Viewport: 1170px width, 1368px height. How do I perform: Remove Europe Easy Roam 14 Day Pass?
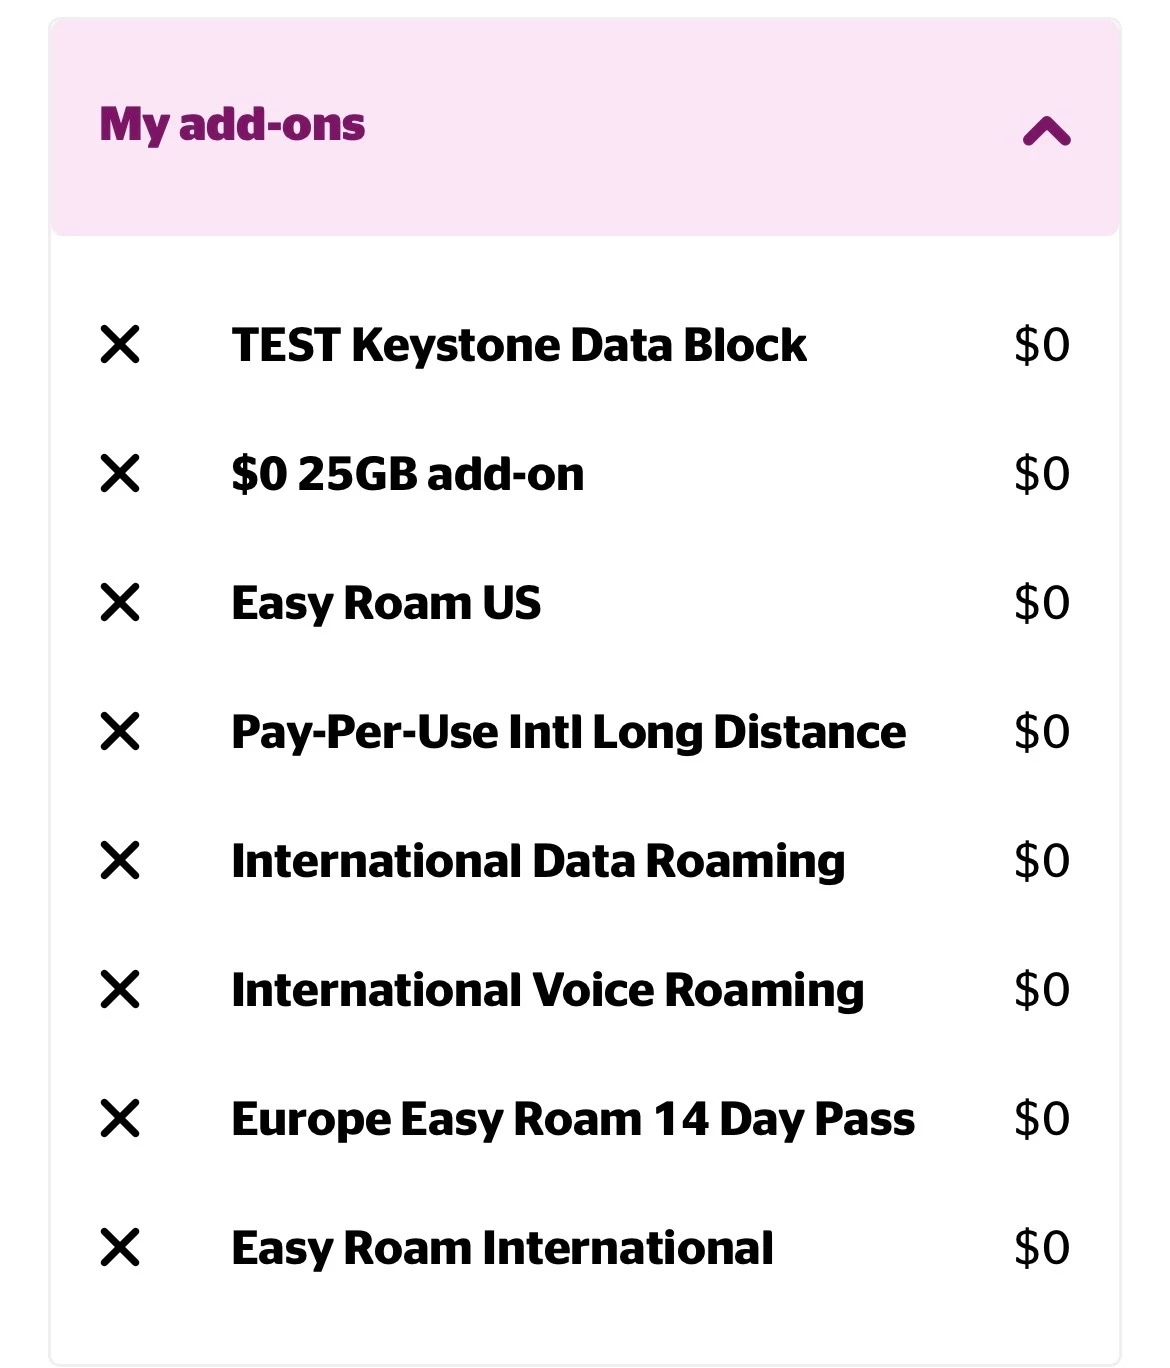[x=120, y=1119]
